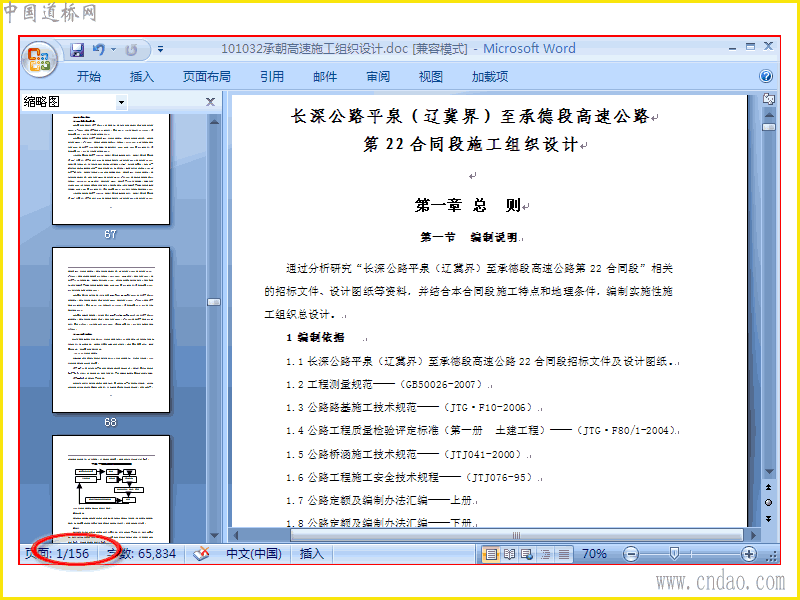800x600 pixels.
Task: Switch to Draft view button
Action: click(564, 554)
